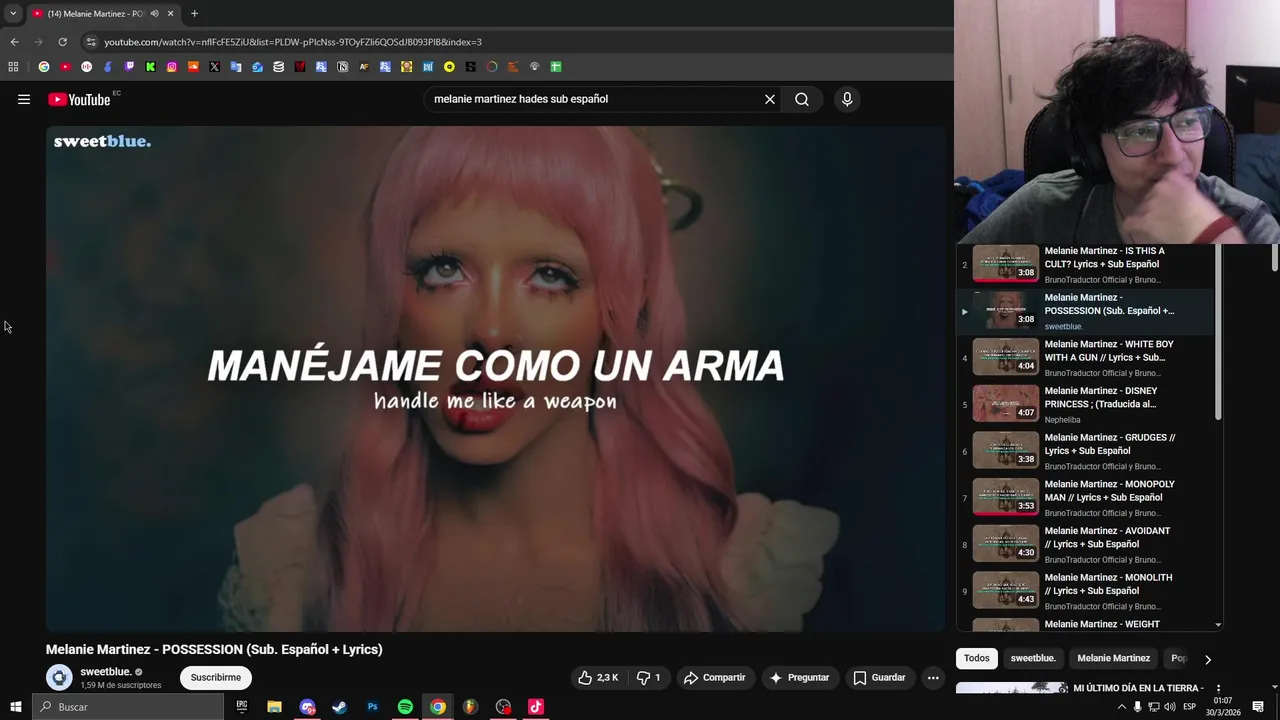This screenshot has height=720, width=1280.
Task: Open File Explorer from the taskbar
Action: click(274, 707)
